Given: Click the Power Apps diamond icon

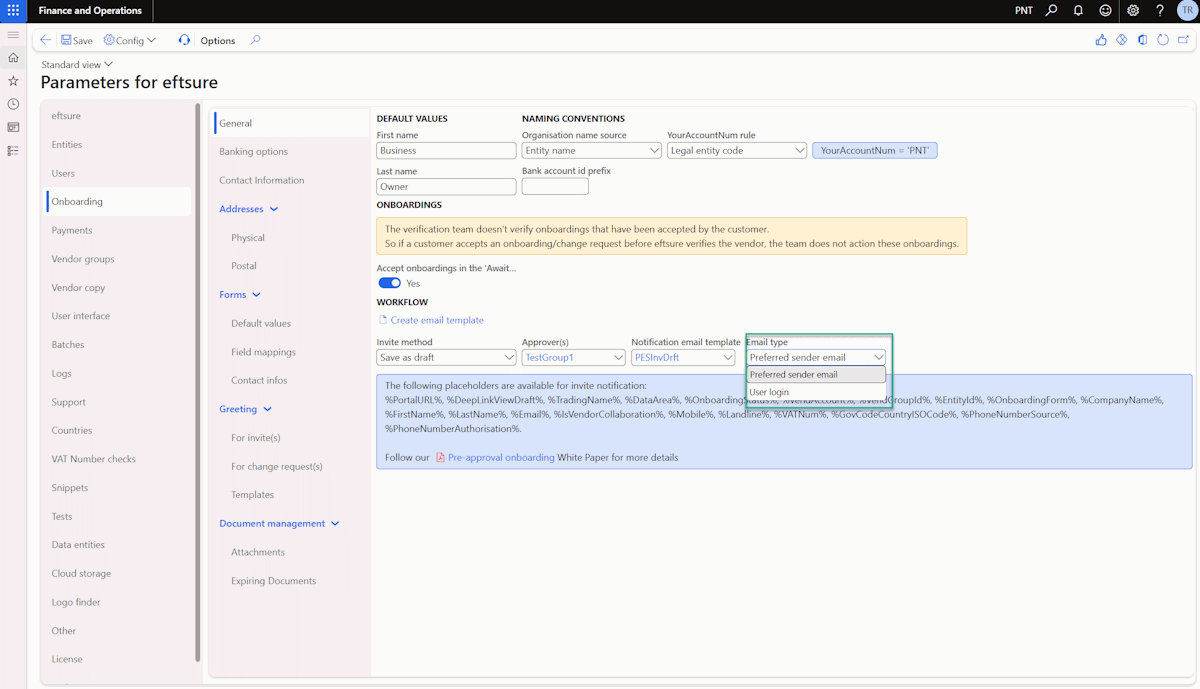Looking at the screenshot, I should tap(1122, 40).
